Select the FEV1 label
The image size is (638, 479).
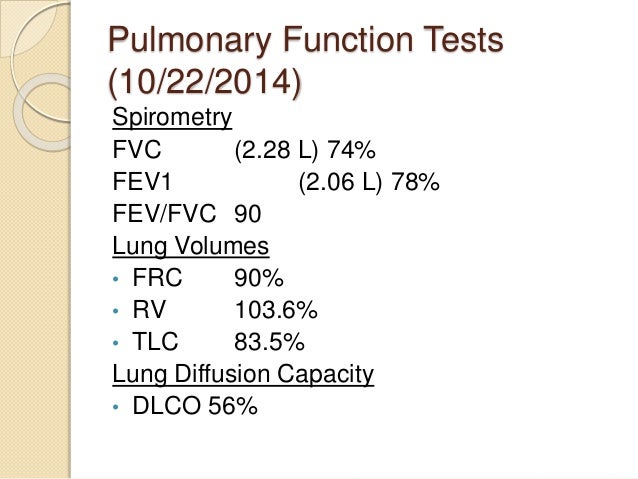(x=142, y=182)
